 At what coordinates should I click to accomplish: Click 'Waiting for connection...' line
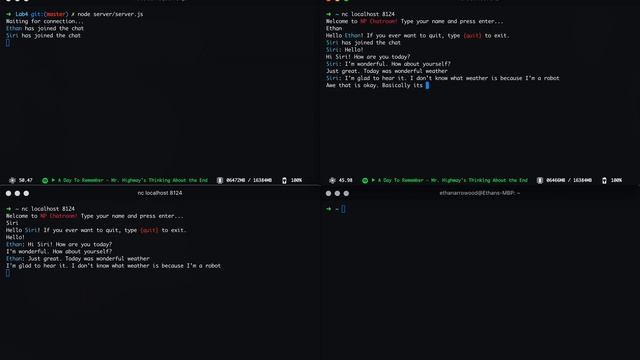point(44,21)
